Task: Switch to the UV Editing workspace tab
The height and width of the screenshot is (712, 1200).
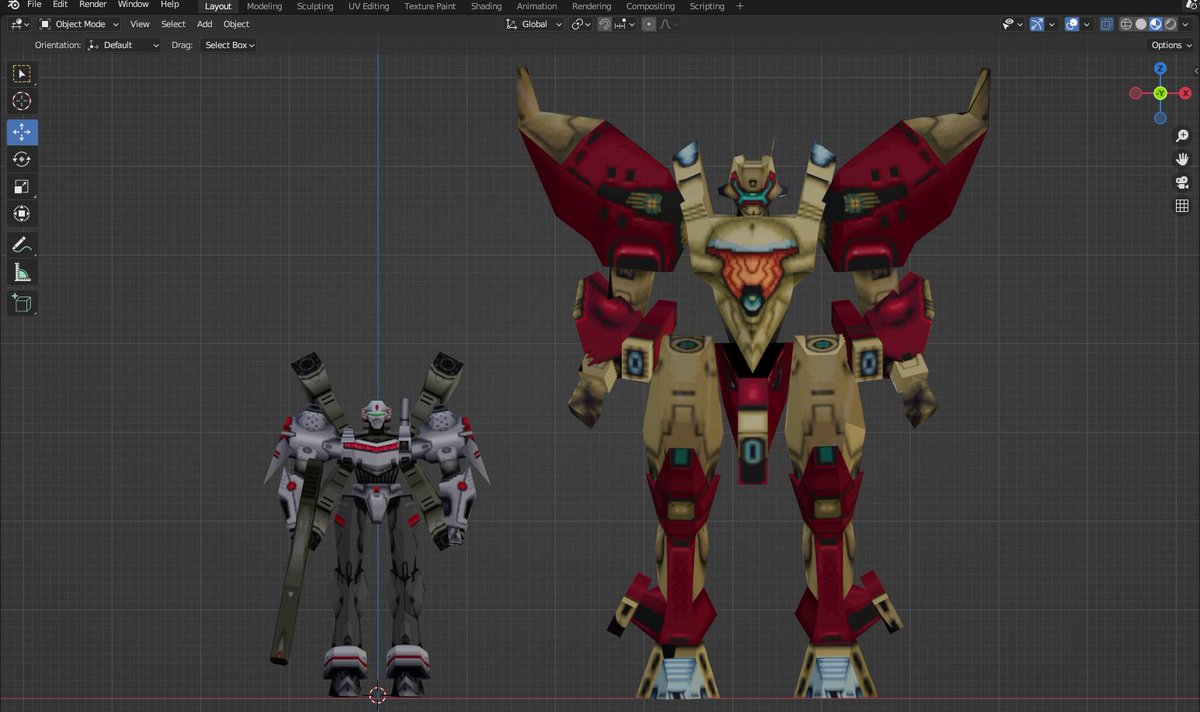Action: [369, 6]
